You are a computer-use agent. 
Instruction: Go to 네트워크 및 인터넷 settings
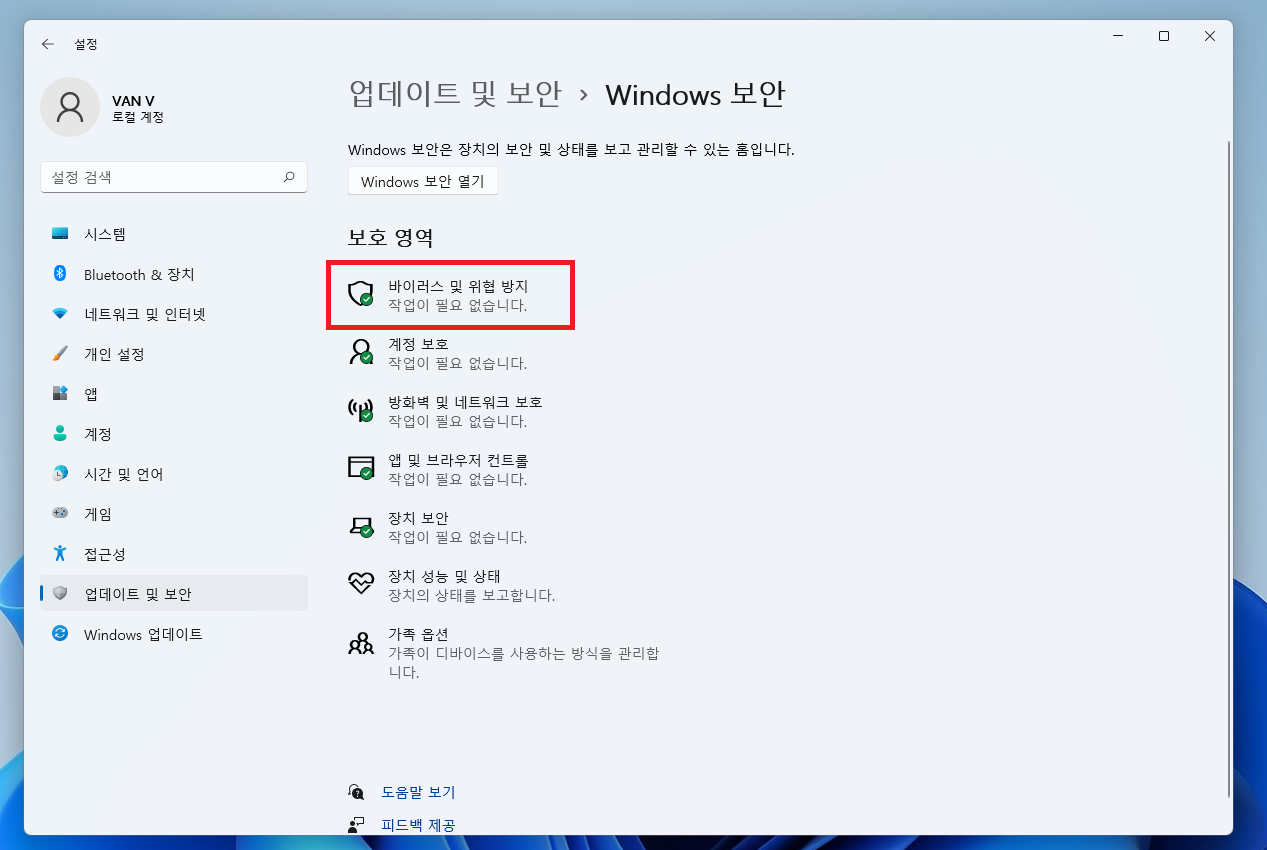click(174, 314)
